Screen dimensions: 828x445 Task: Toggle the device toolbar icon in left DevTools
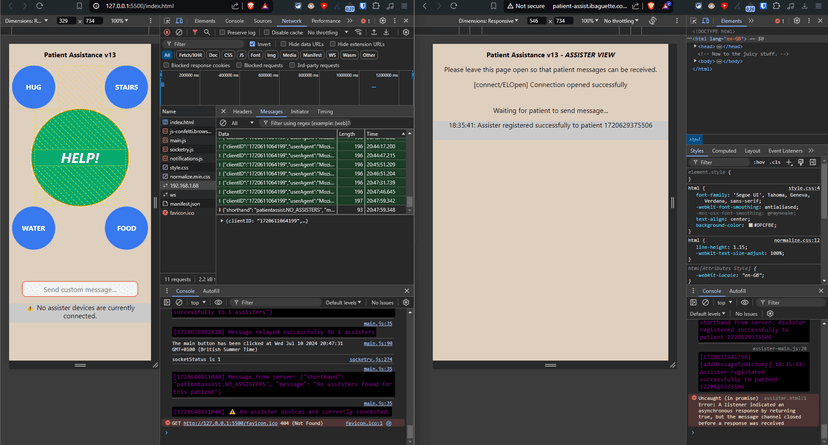(180, 21)
